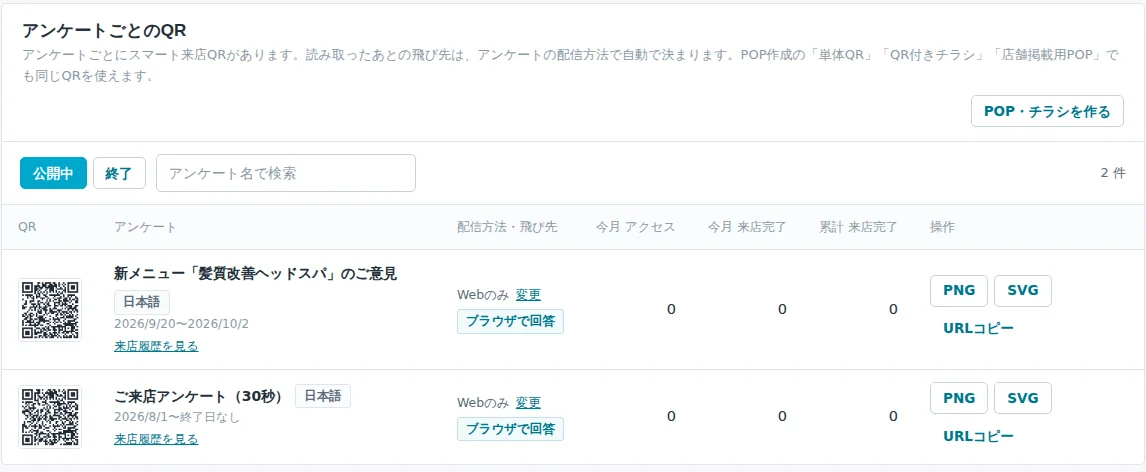Click 日本語 tag in 髪質改善ヘッドスパ row

click(x=142, y=302)
